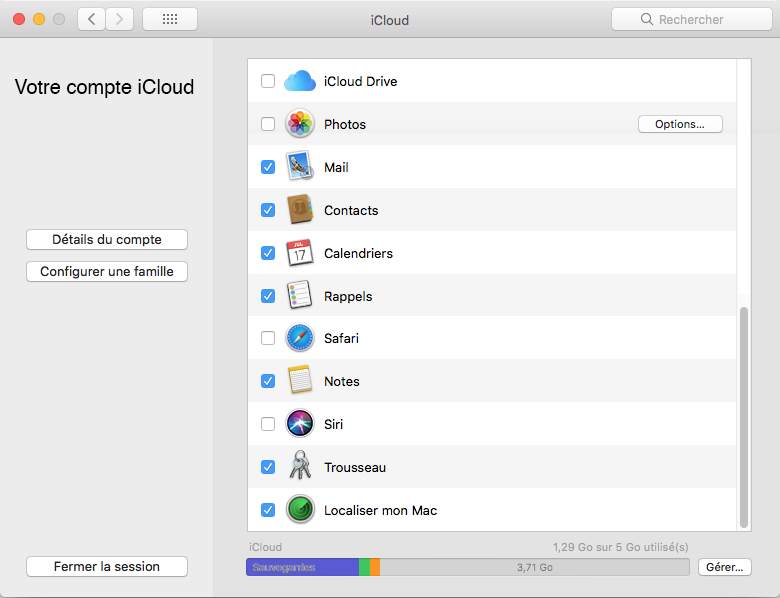The image size is (780, 598).
Task: Click the Calendriers calendar icon
Action: pyautogui.click(x=300, y=253)
